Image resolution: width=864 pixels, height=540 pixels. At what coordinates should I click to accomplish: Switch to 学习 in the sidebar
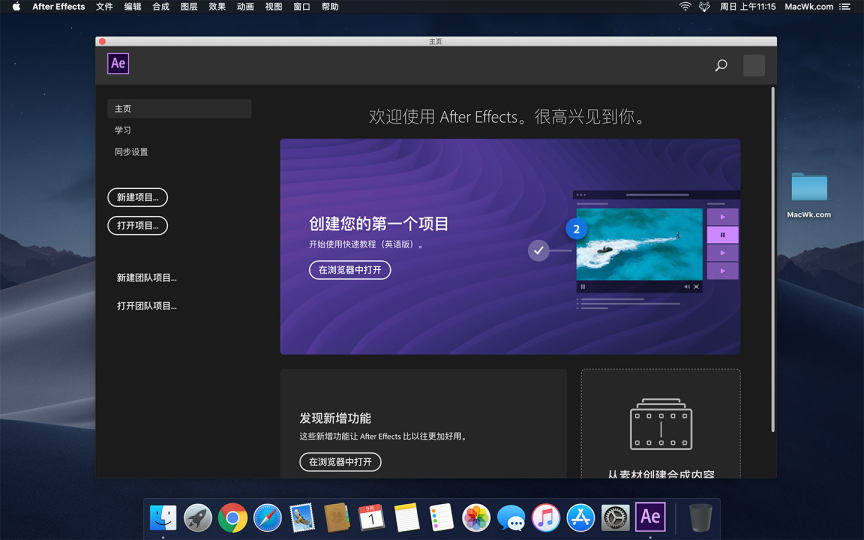[x=123, y=130]
